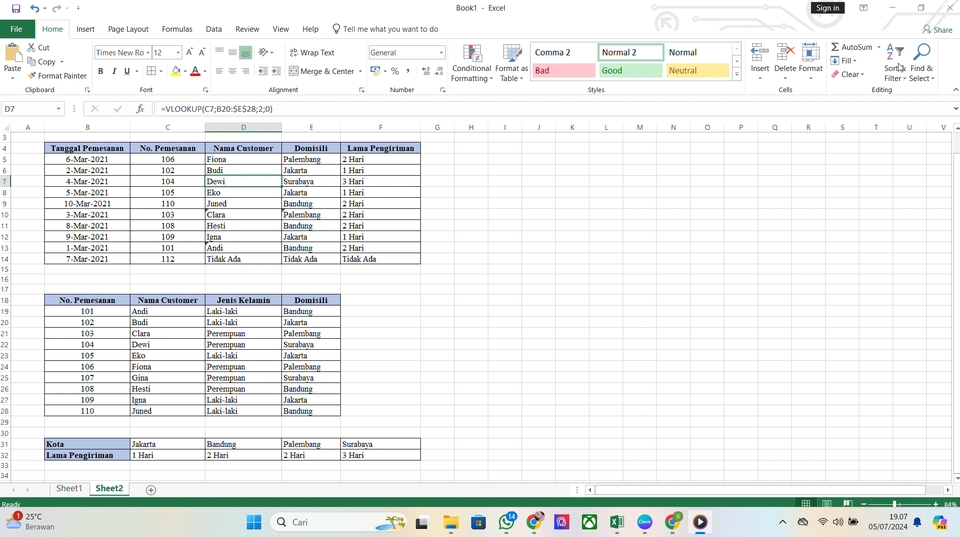
Task: Open the Format cells menu
Action: (810, 62)
